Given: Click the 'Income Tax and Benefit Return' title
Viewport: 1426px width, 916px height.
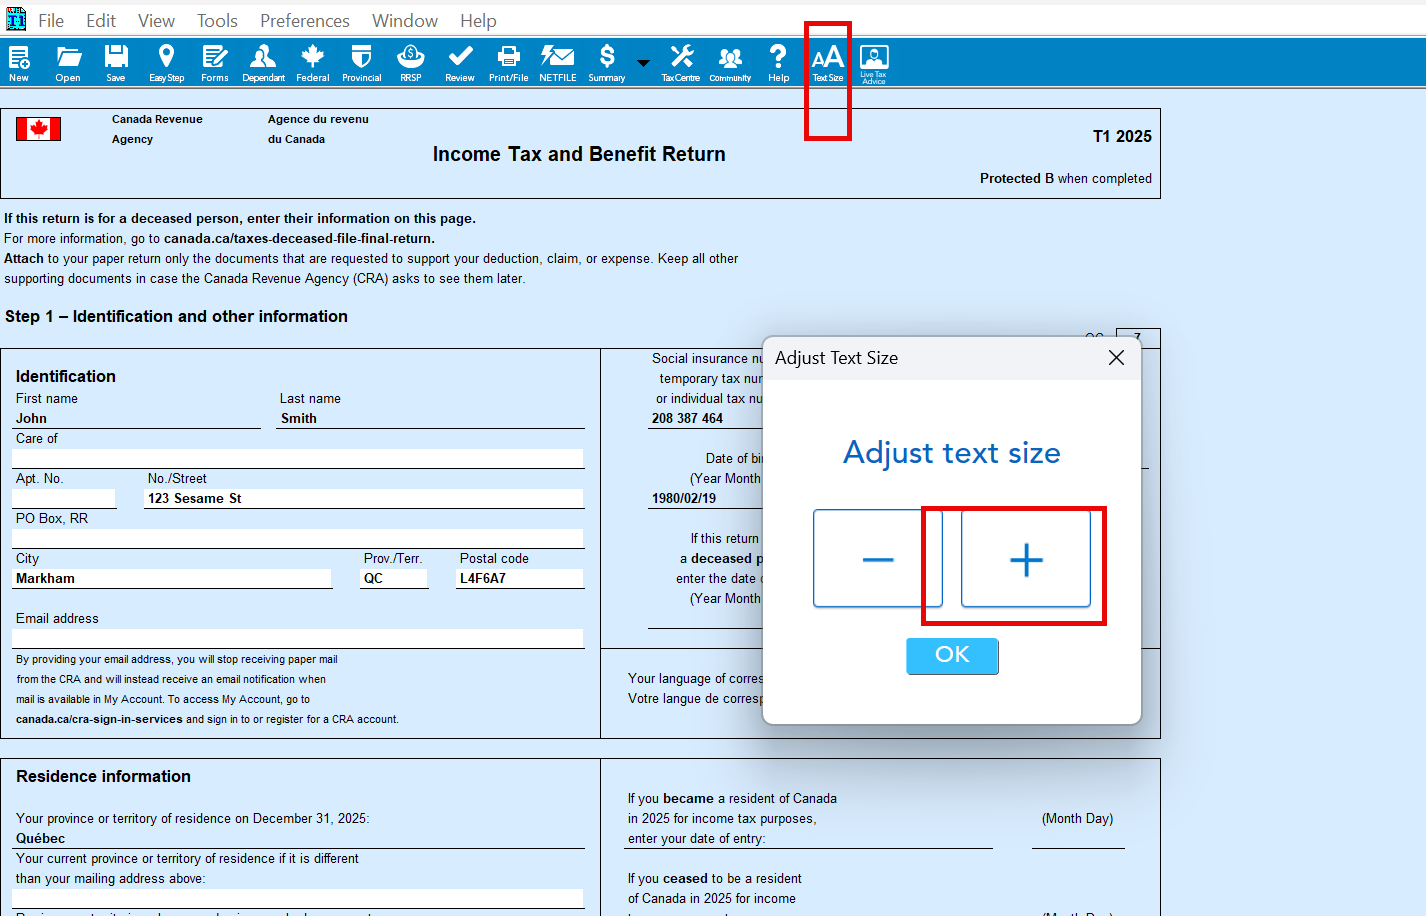Looking at the screenshot, I should coord(579,154).
